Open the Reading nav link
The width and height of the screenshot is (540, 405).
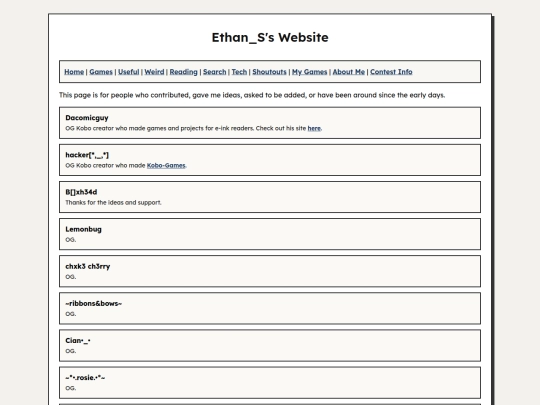(184, 72)
